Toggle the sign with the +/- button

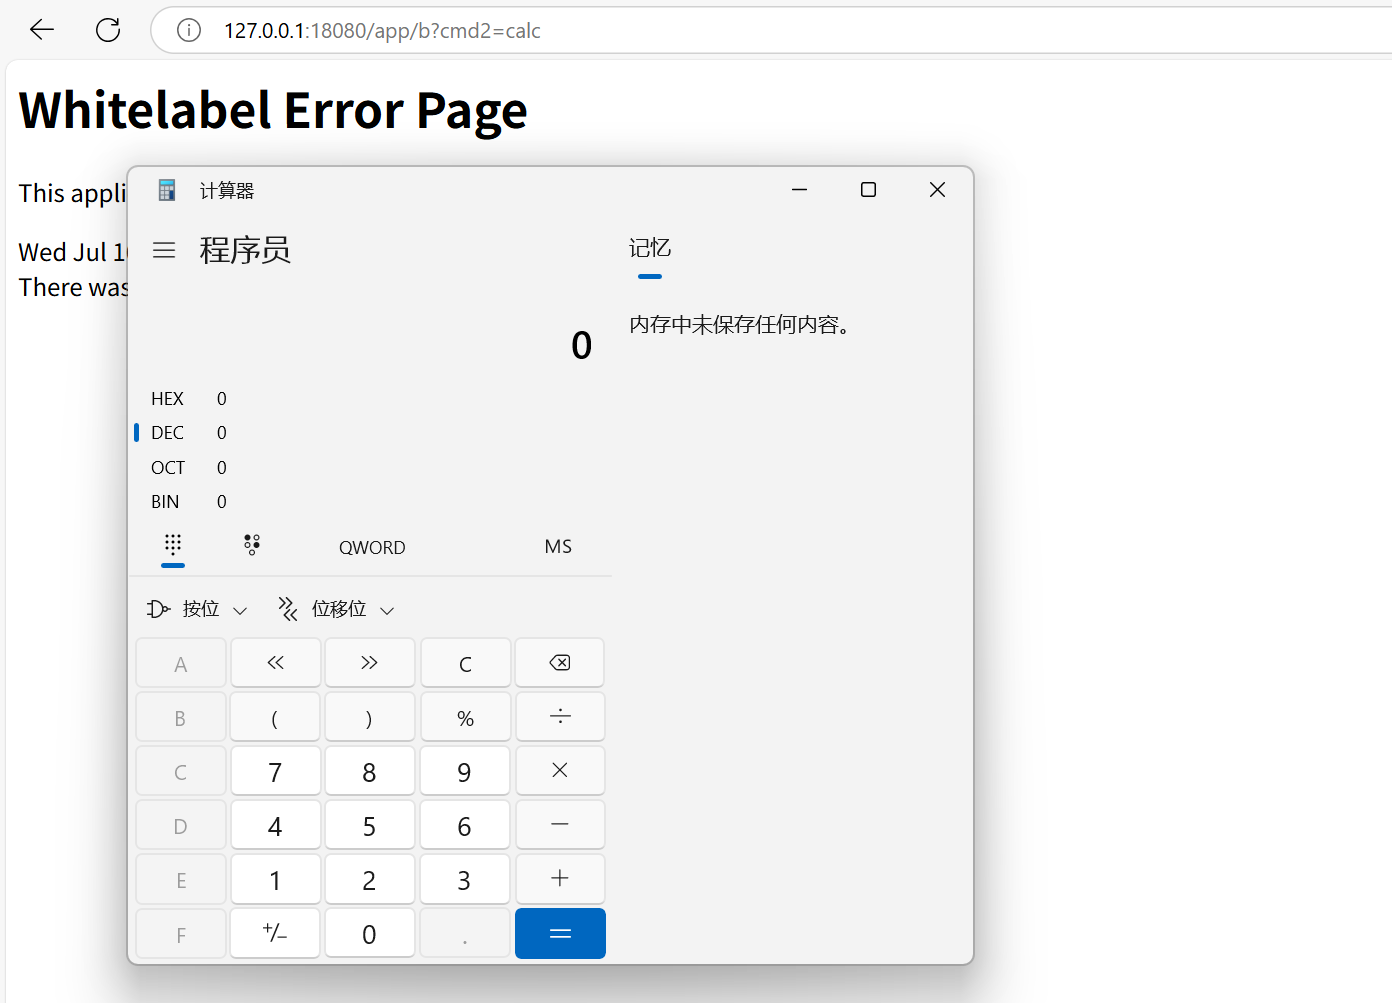[x=276, y=933]
